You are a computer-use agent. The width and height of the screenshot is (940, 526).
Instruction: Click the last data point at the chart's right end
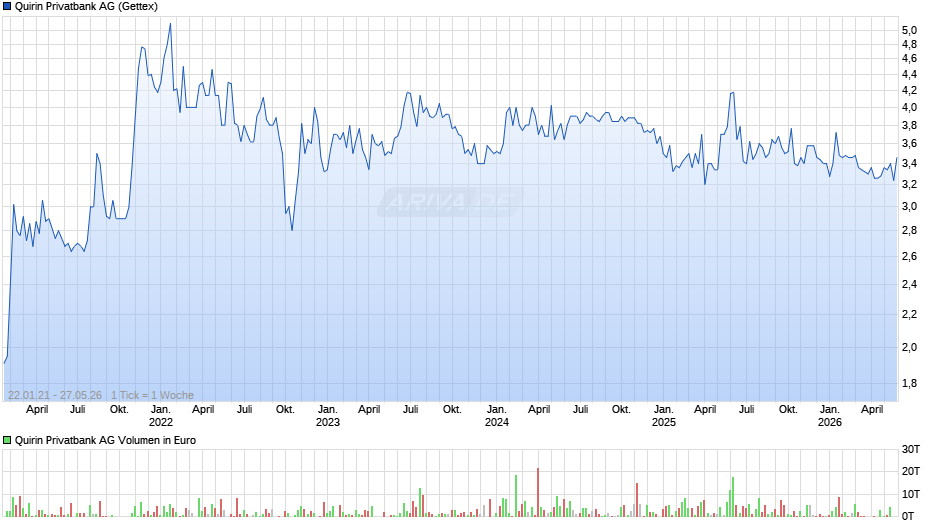click(897, 158)
